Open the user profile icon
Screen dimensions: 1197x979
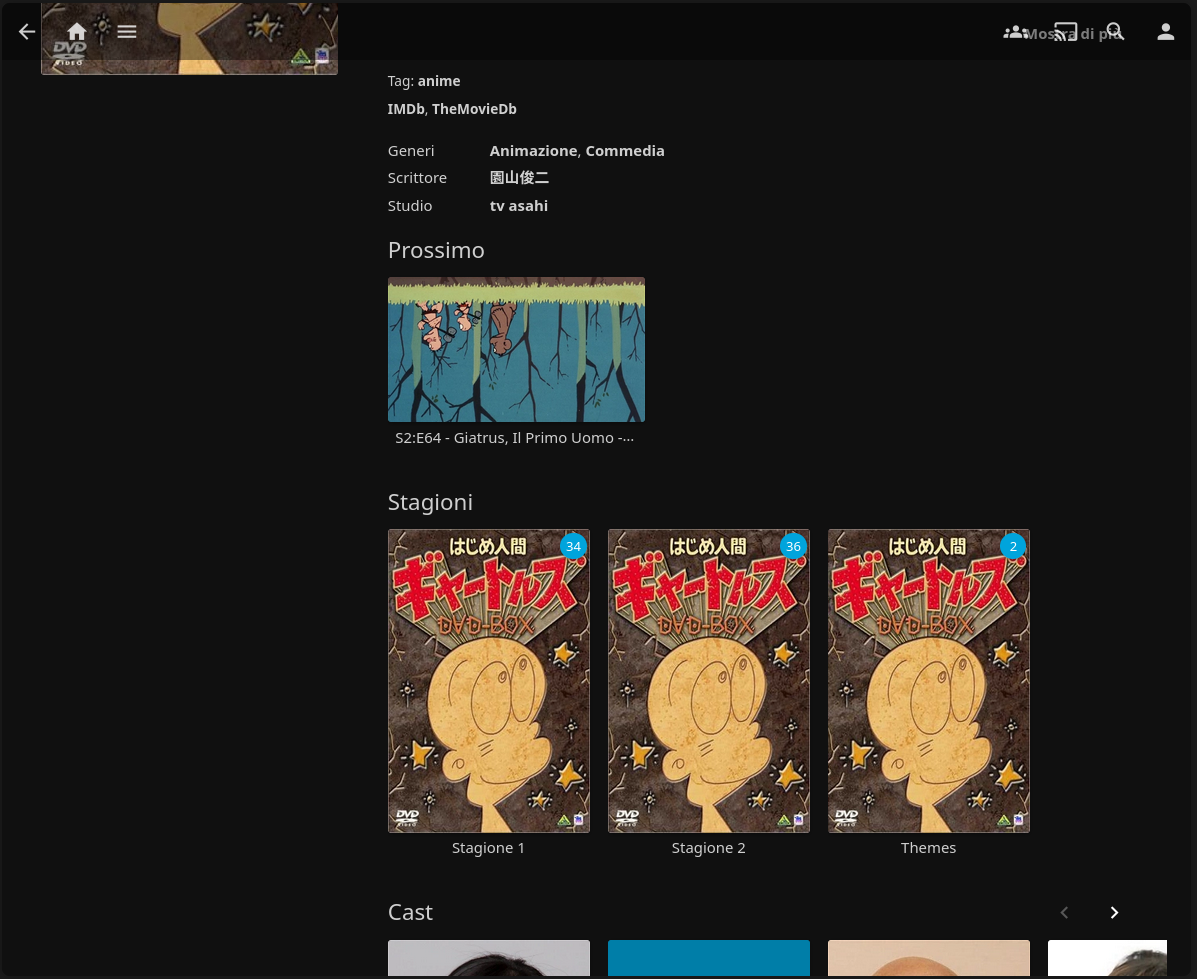(1166, 32)
